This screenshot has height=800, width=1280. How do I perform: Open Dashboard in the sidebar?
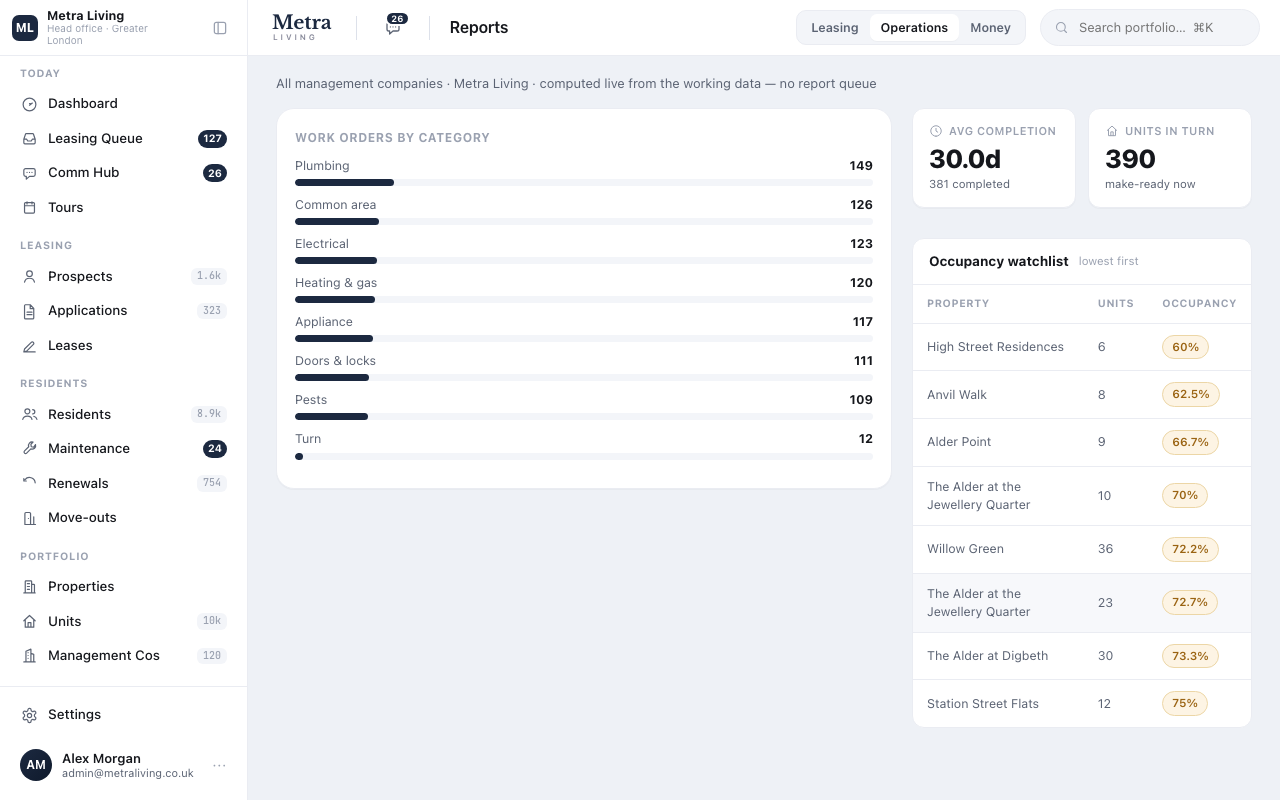[124, 104]
